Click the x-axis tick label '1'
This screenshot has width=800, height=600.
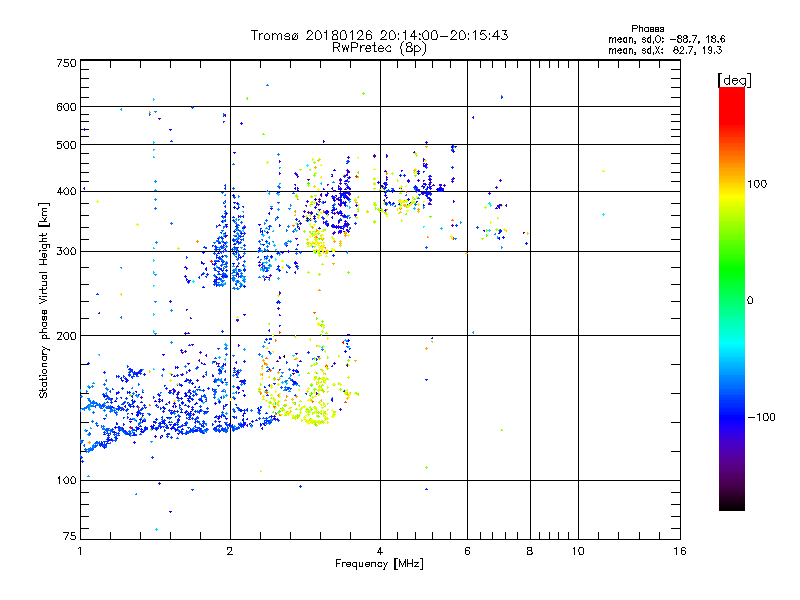point(80,551)
